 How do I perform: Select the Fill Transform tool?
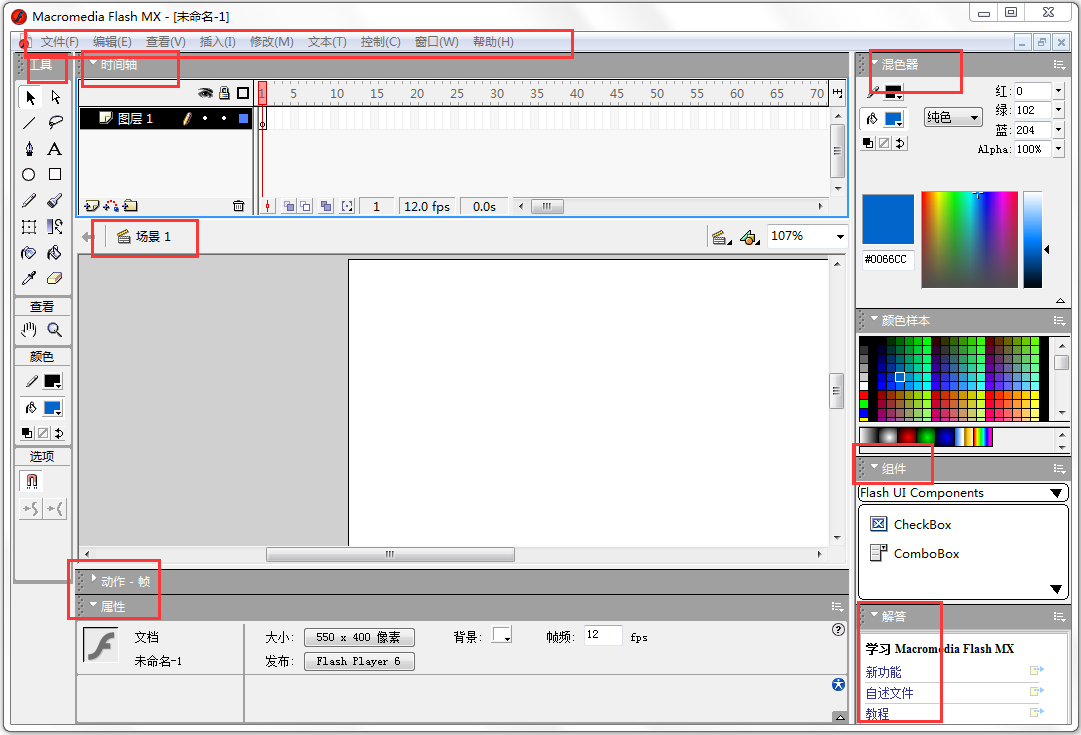pos(55,227)
